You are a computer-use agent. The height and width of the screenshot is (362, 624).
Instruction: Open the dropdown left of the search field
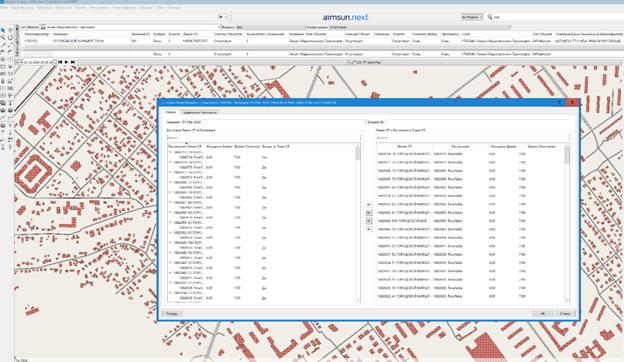(472, 17)
